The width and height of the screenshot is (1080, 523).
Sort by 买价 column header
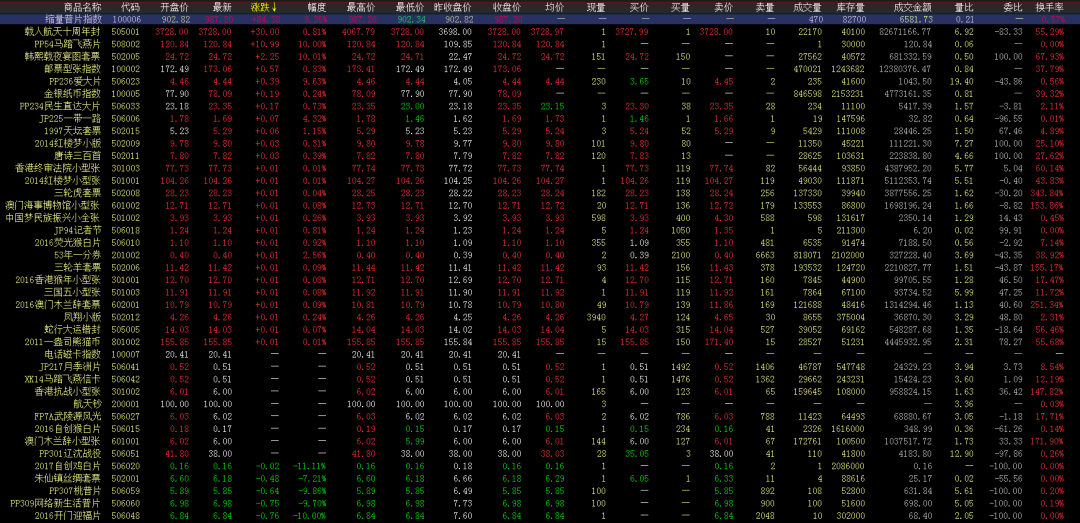pyautogui.click(x=638, y=8)
